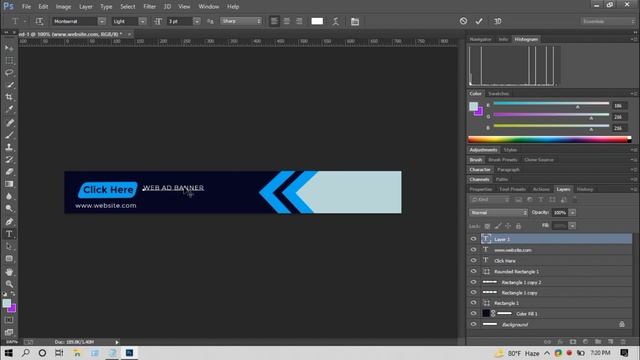Select the Zoom tool
Image resolution: width=640 pixels, height=360 pixels.
pyautogui.click(x=9, y=284)
